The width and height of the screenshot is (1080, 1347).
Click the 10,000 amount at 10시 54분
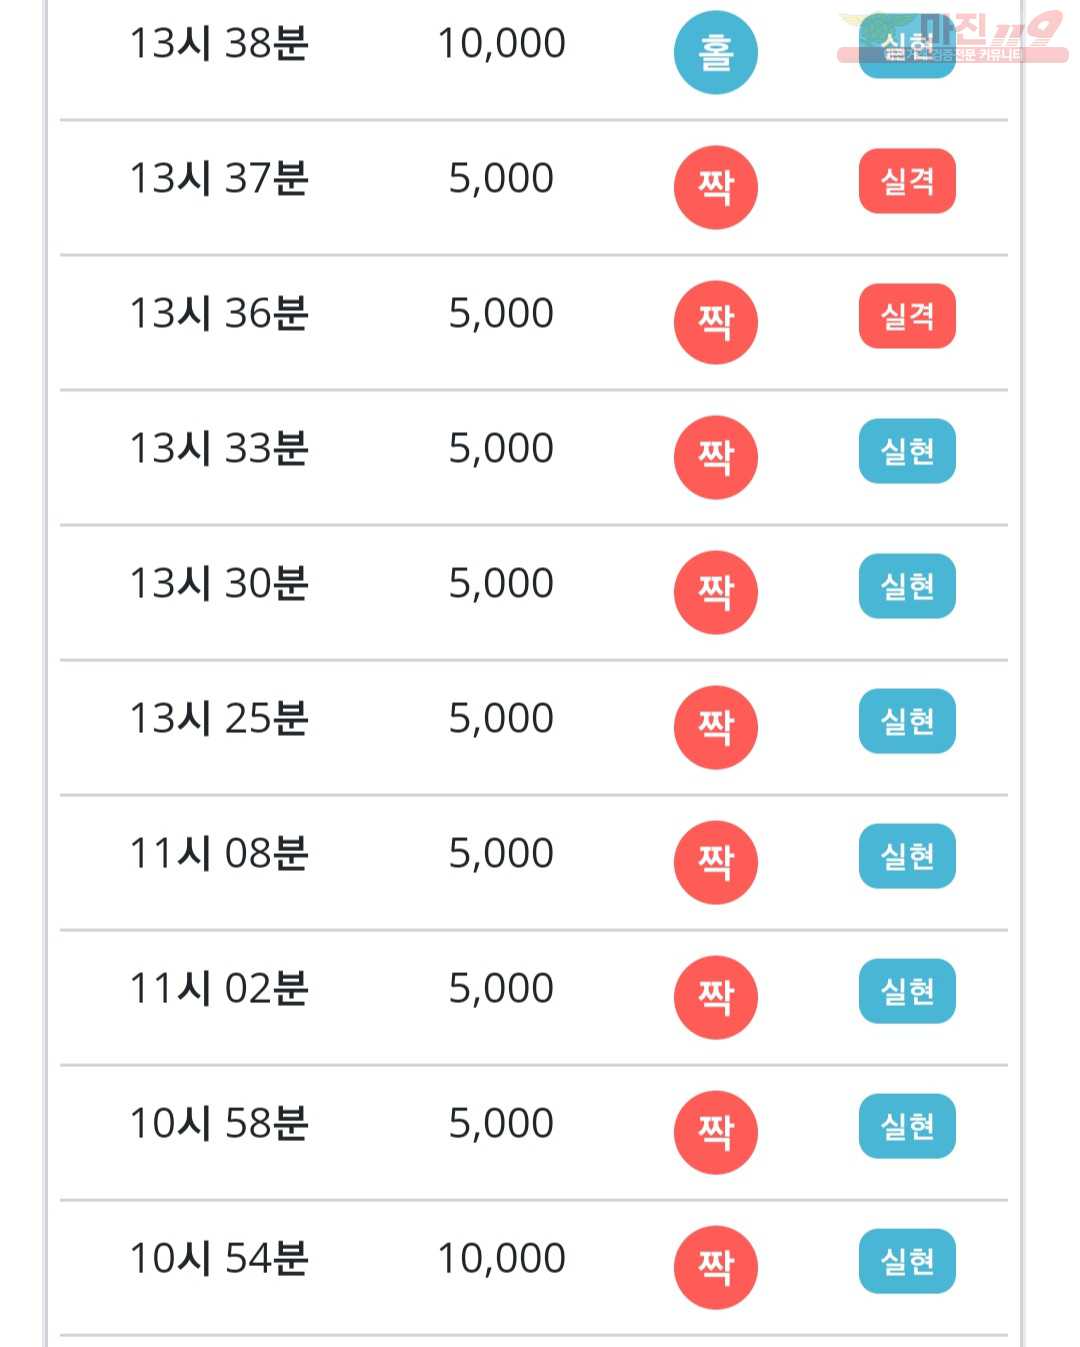[502, 1258]
